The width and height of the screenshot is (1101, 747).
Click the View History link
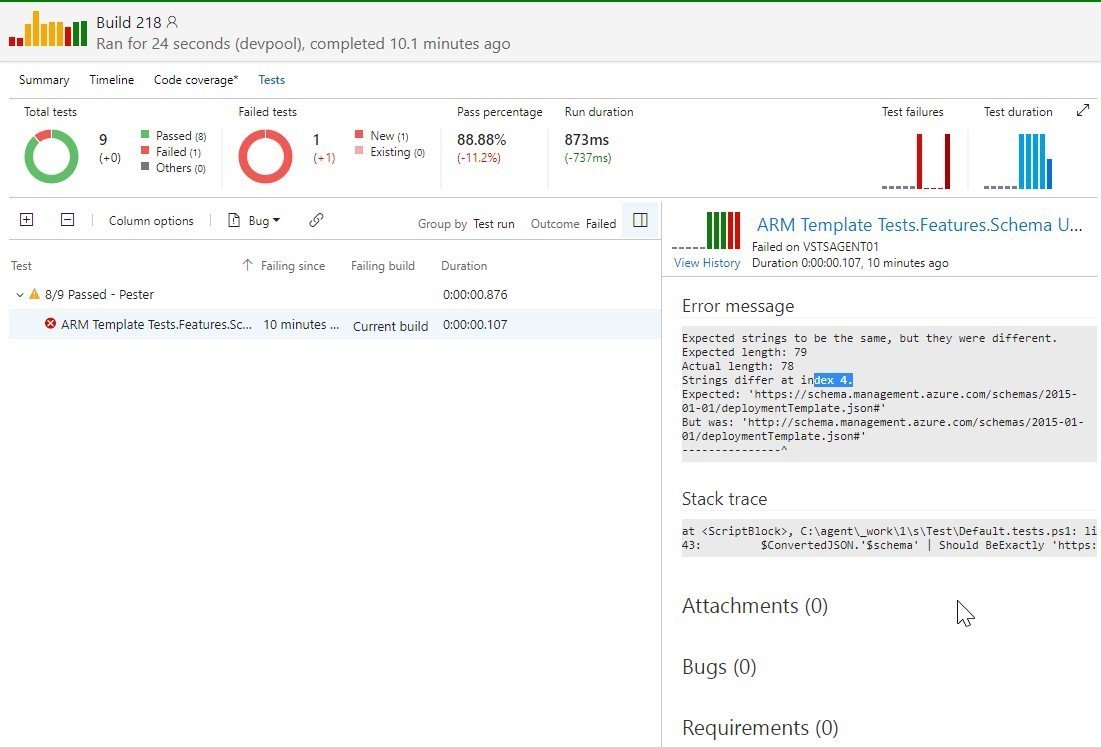(x=706, y=263)
